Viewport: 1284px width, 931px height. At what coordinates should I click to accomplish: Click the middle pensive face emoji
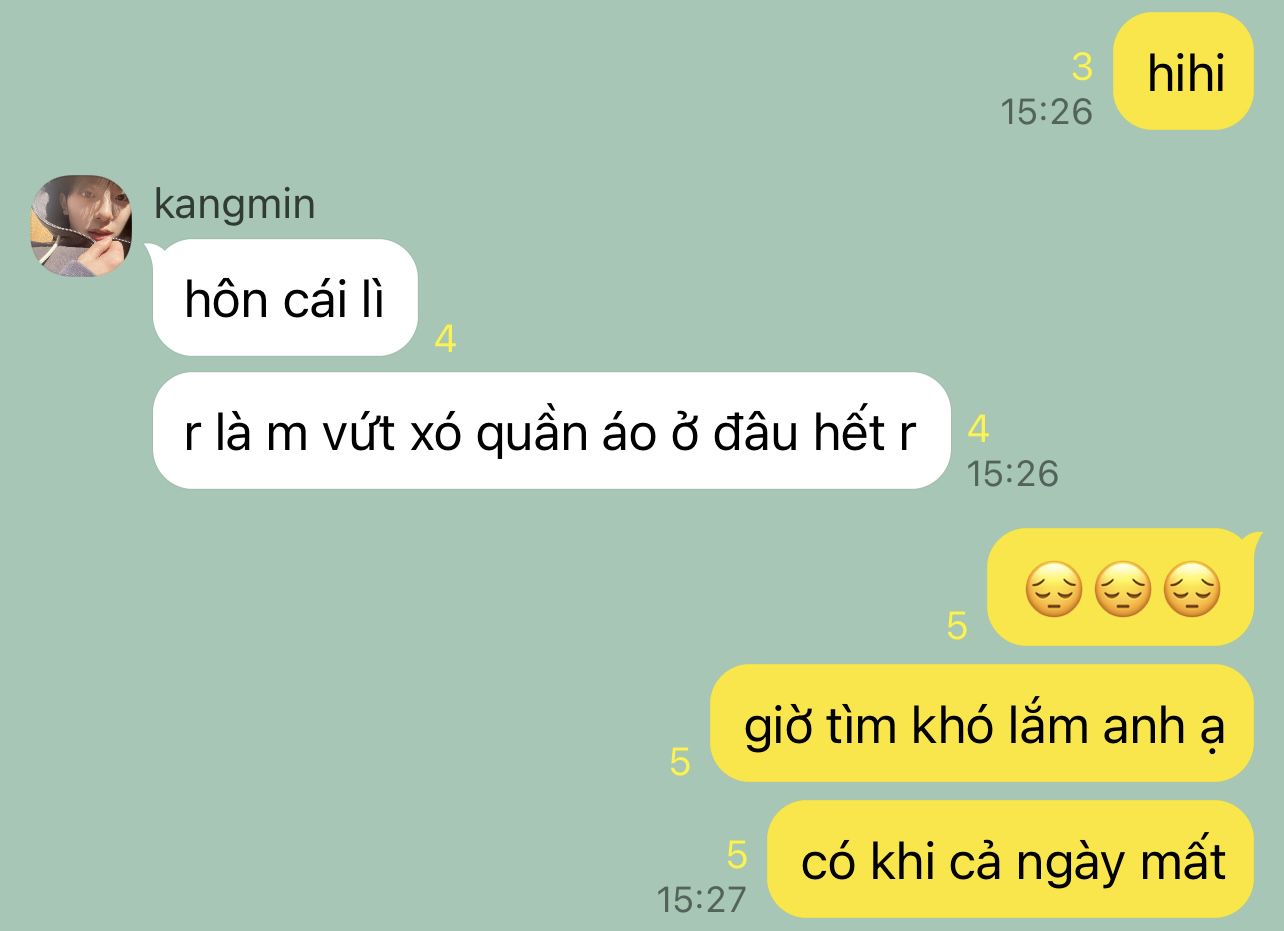click(x=1123, y=589)
